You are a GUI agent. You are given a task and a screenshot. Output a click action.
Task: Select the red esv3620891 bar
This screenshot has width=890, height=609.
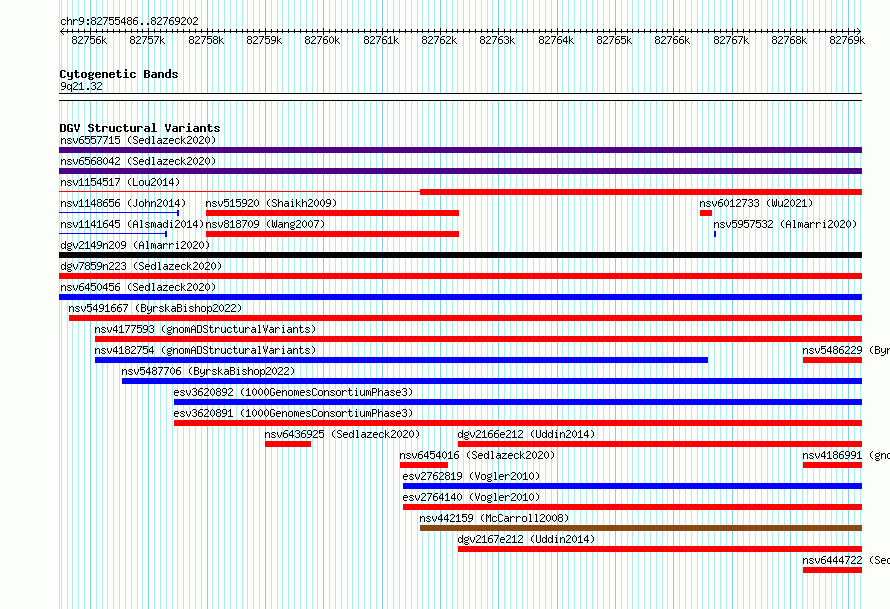(x=518, y=423)
